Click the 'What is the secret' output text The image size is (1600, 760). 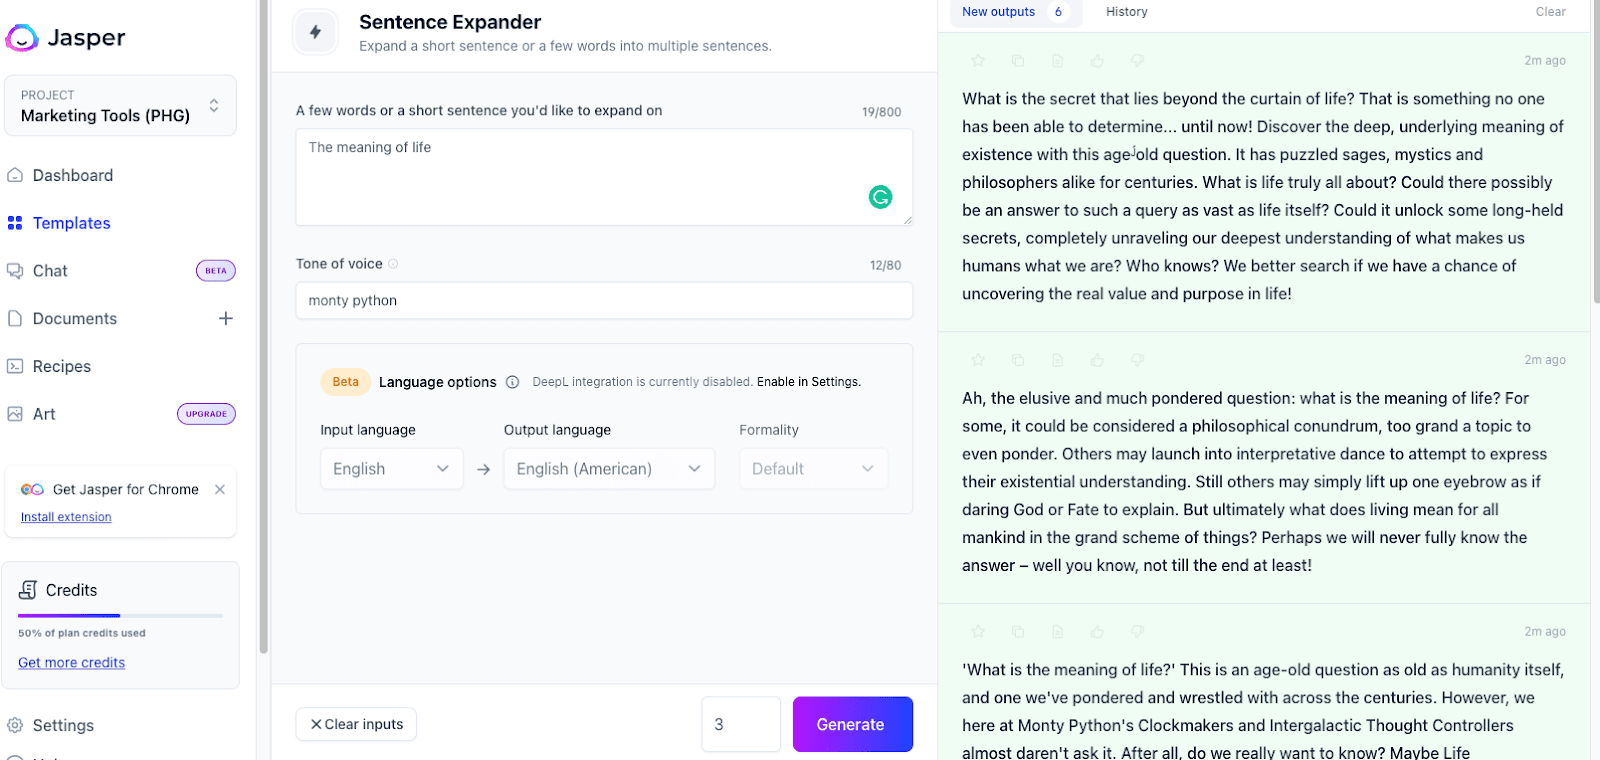point(1263,196)
